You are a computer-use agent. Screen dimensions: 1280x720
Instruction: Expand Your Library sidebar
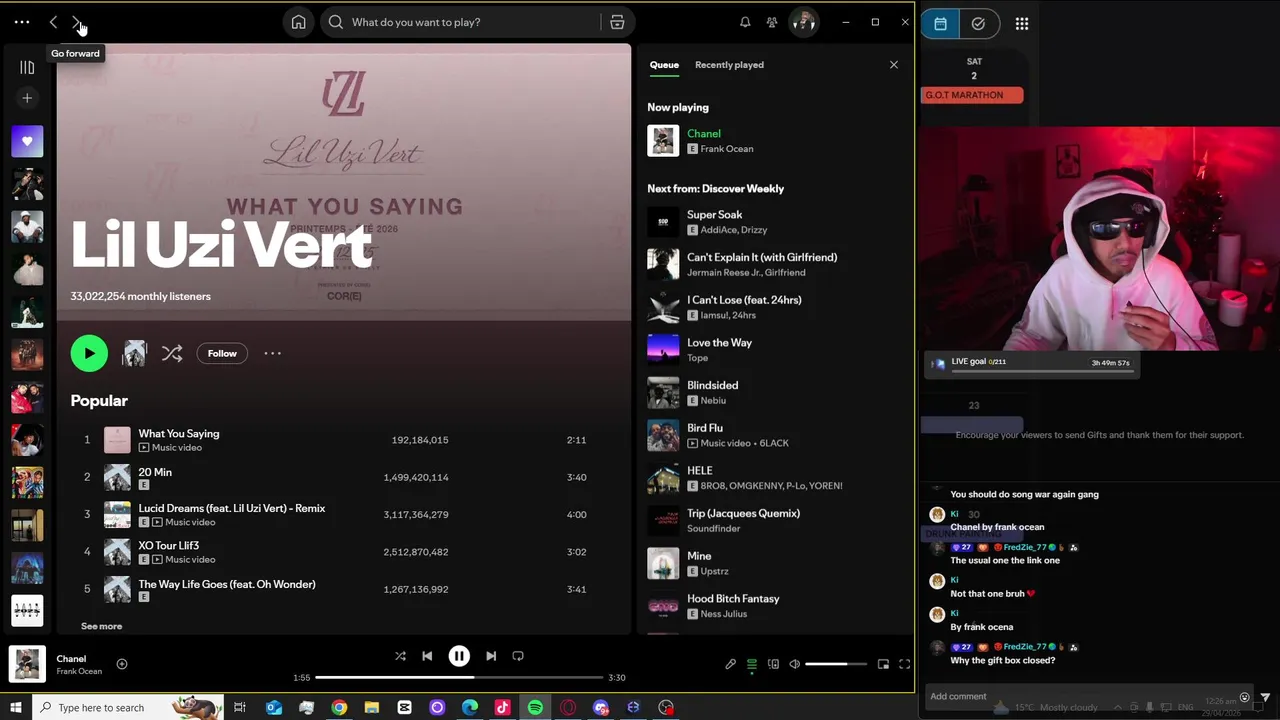[x=27, y=67]
